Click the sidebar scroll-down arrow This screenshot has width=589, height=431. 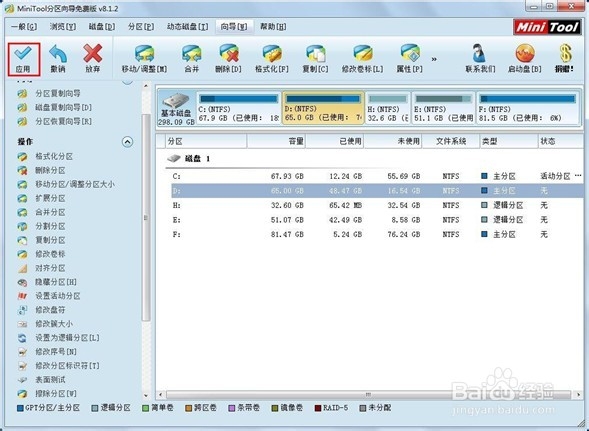click(146, 396)
